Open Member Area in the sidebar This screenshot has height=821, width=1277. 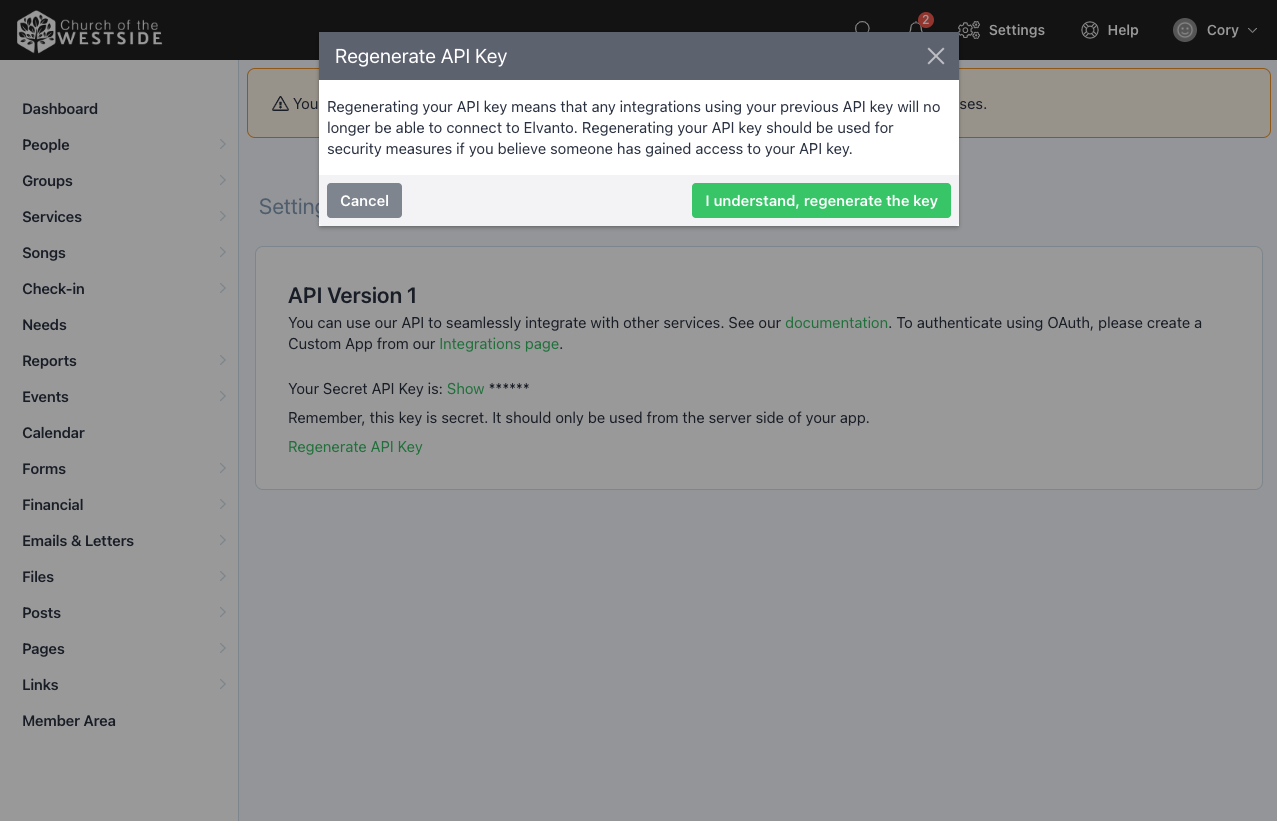tap(69, 721)
